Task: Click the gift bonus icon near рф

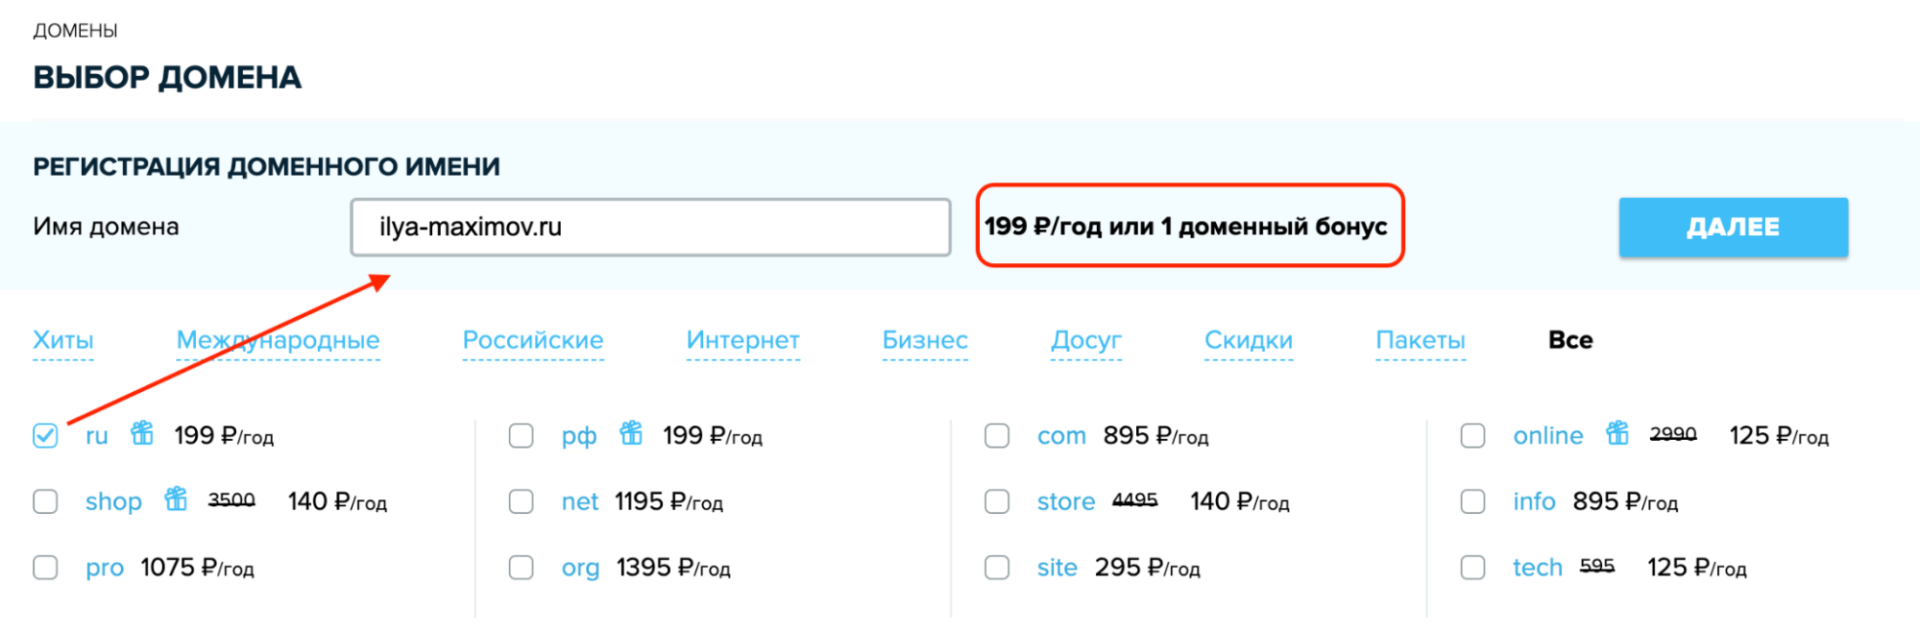Action: [x=631, y=434]
